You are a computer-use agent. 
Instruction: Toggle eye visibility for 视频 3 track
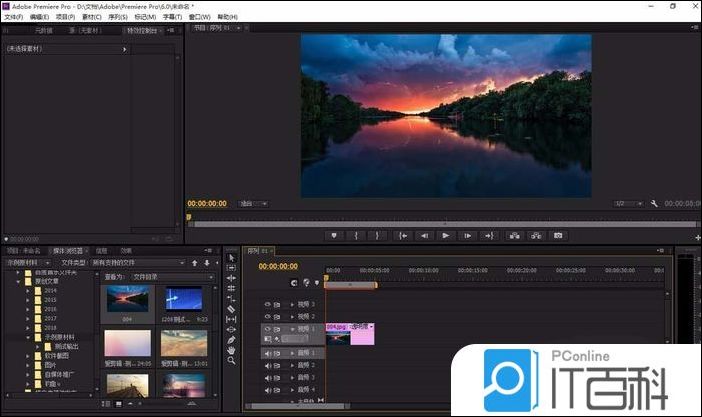pyautogui.click(x=267, y=304)
